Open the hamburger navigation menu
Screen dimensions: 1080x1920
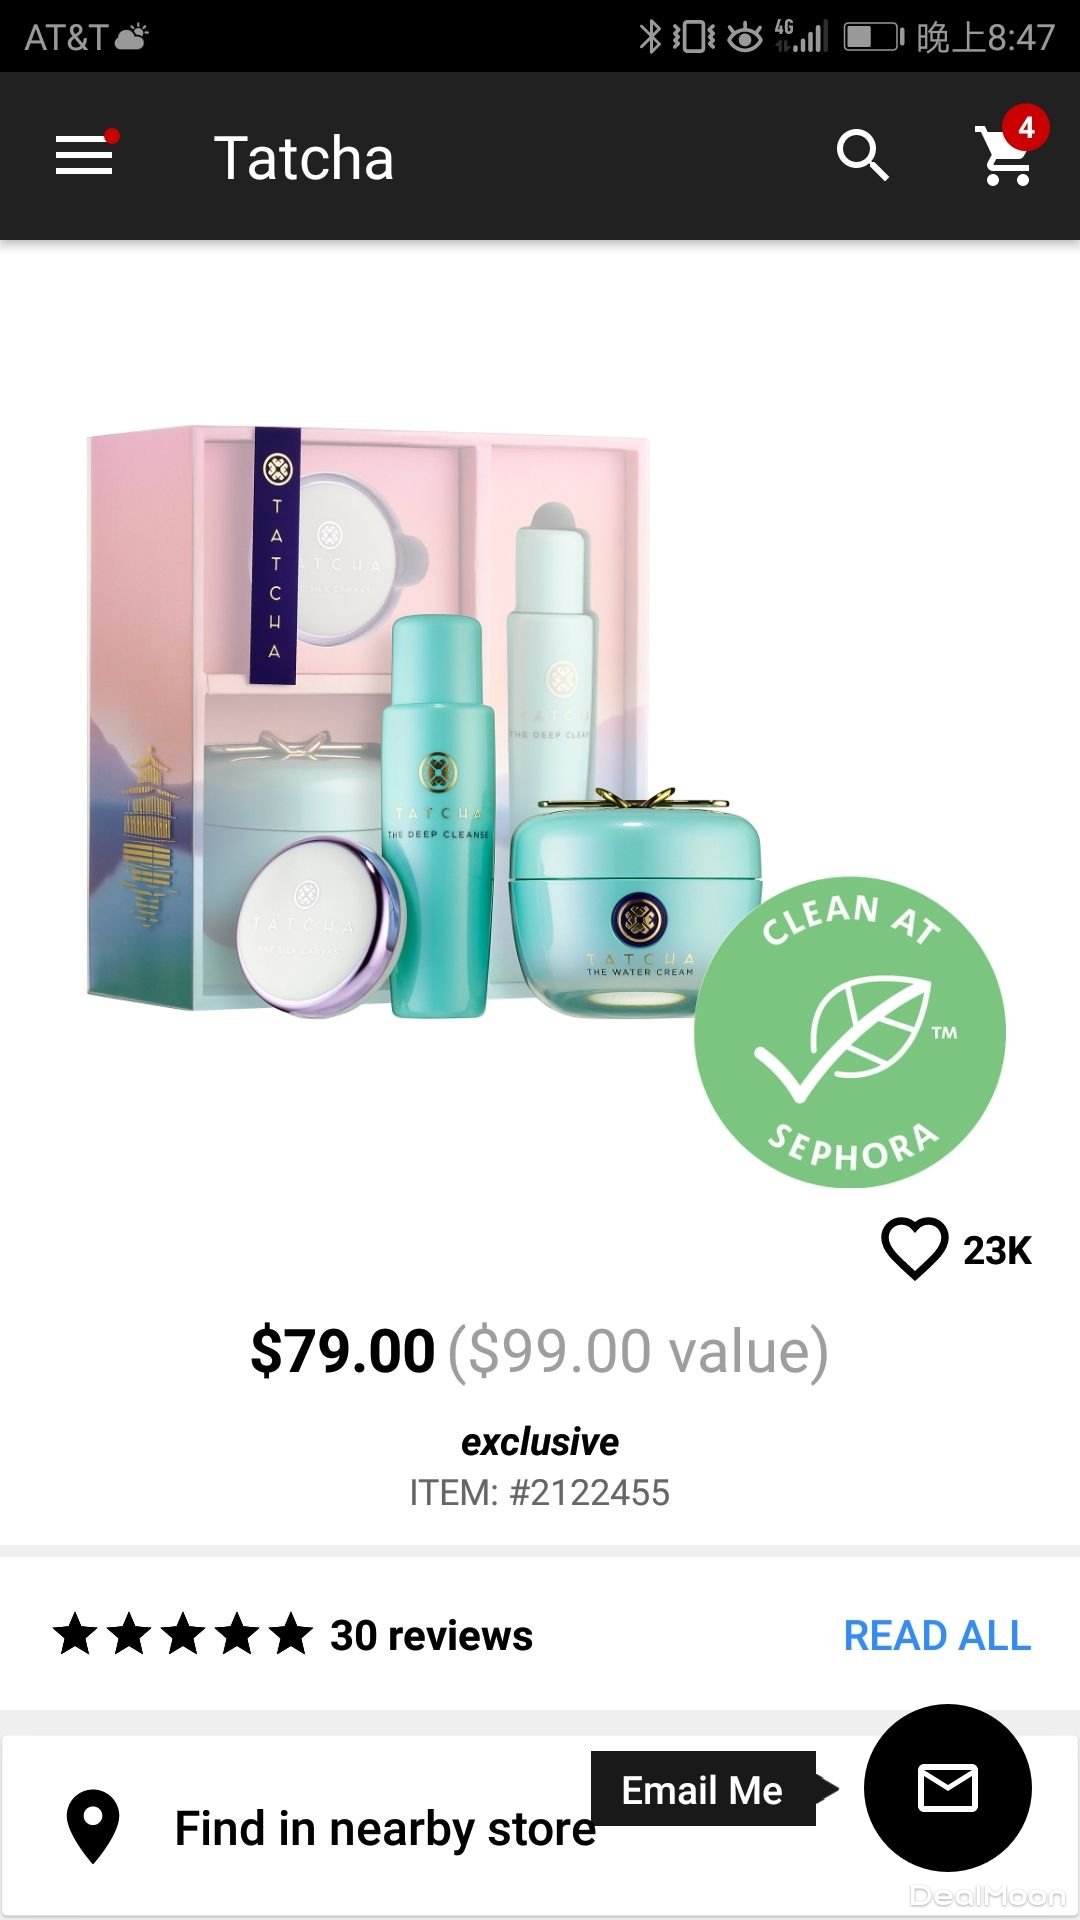84,155
